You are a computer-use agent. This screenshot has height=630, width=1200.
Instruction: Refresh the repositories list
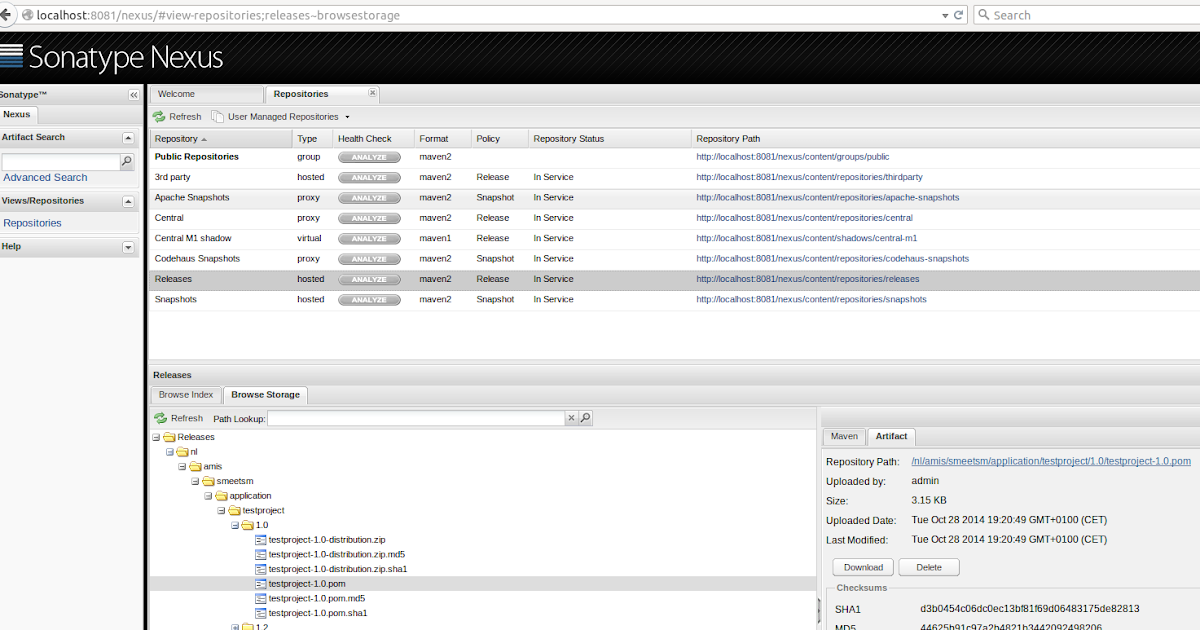point(177,117)
